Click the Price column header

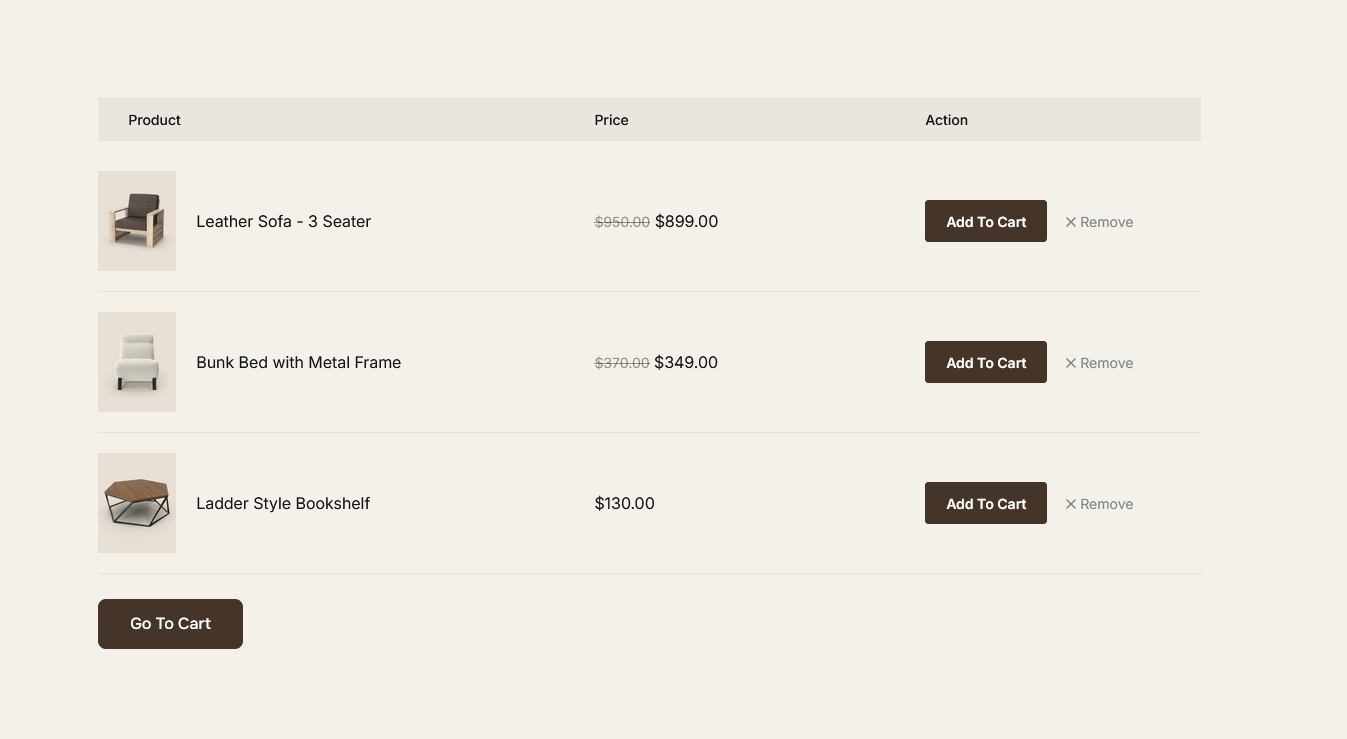click(611, 120)
